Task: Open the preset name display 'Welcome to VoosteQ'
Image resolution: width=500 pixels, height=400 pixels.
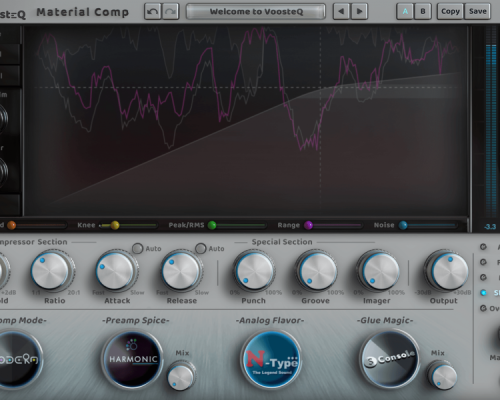Action: (x=256, y=12)
